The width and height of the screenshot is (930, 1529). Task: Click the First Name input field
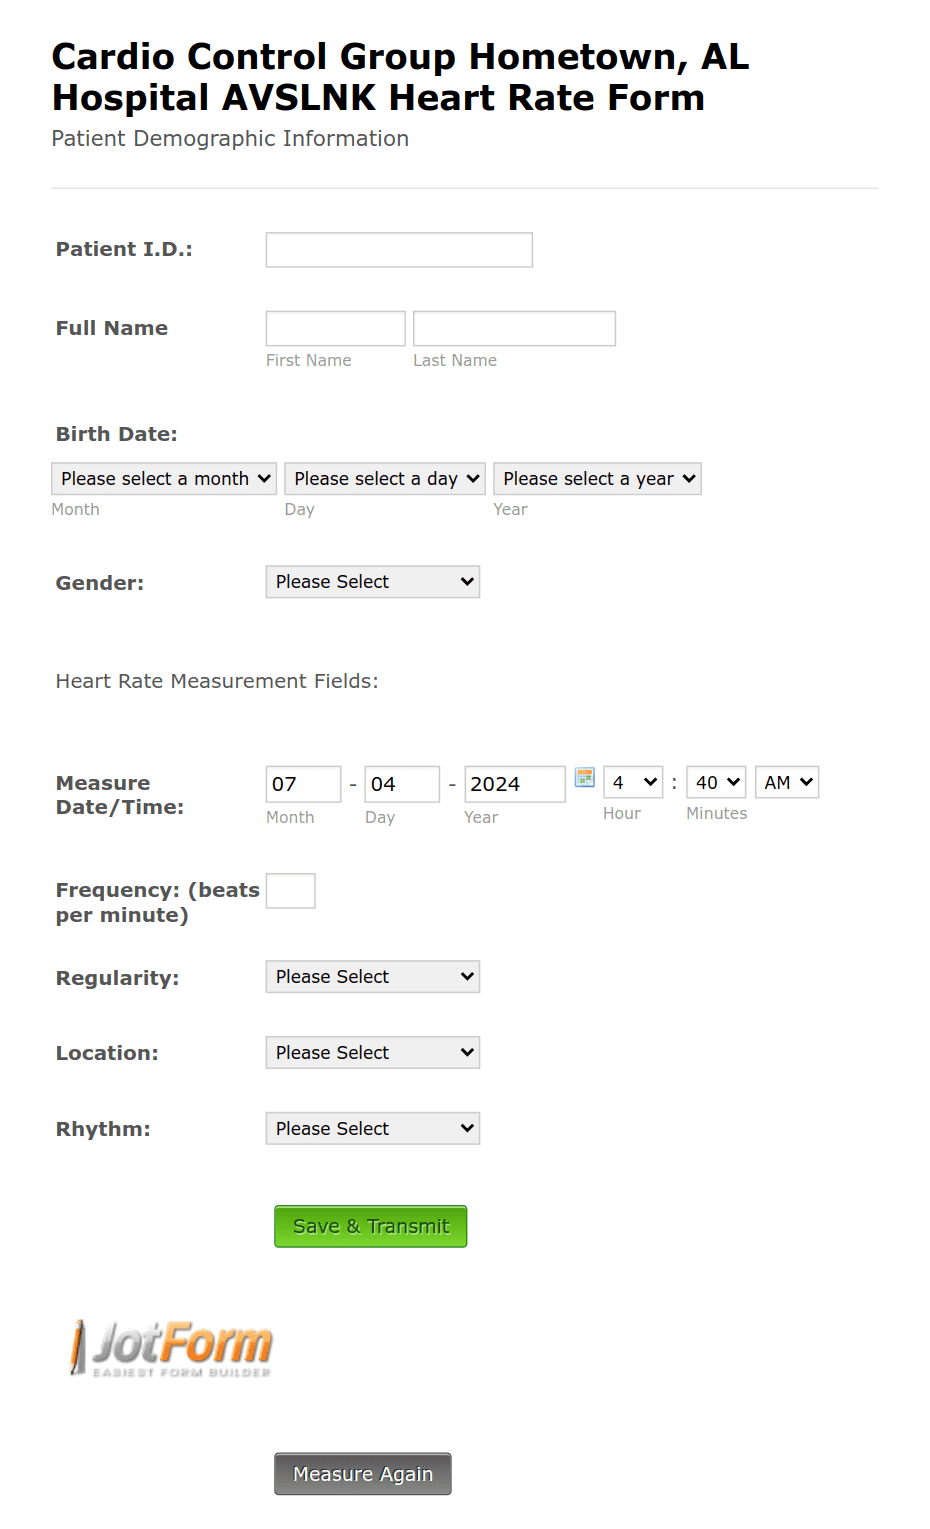(335, 328)
